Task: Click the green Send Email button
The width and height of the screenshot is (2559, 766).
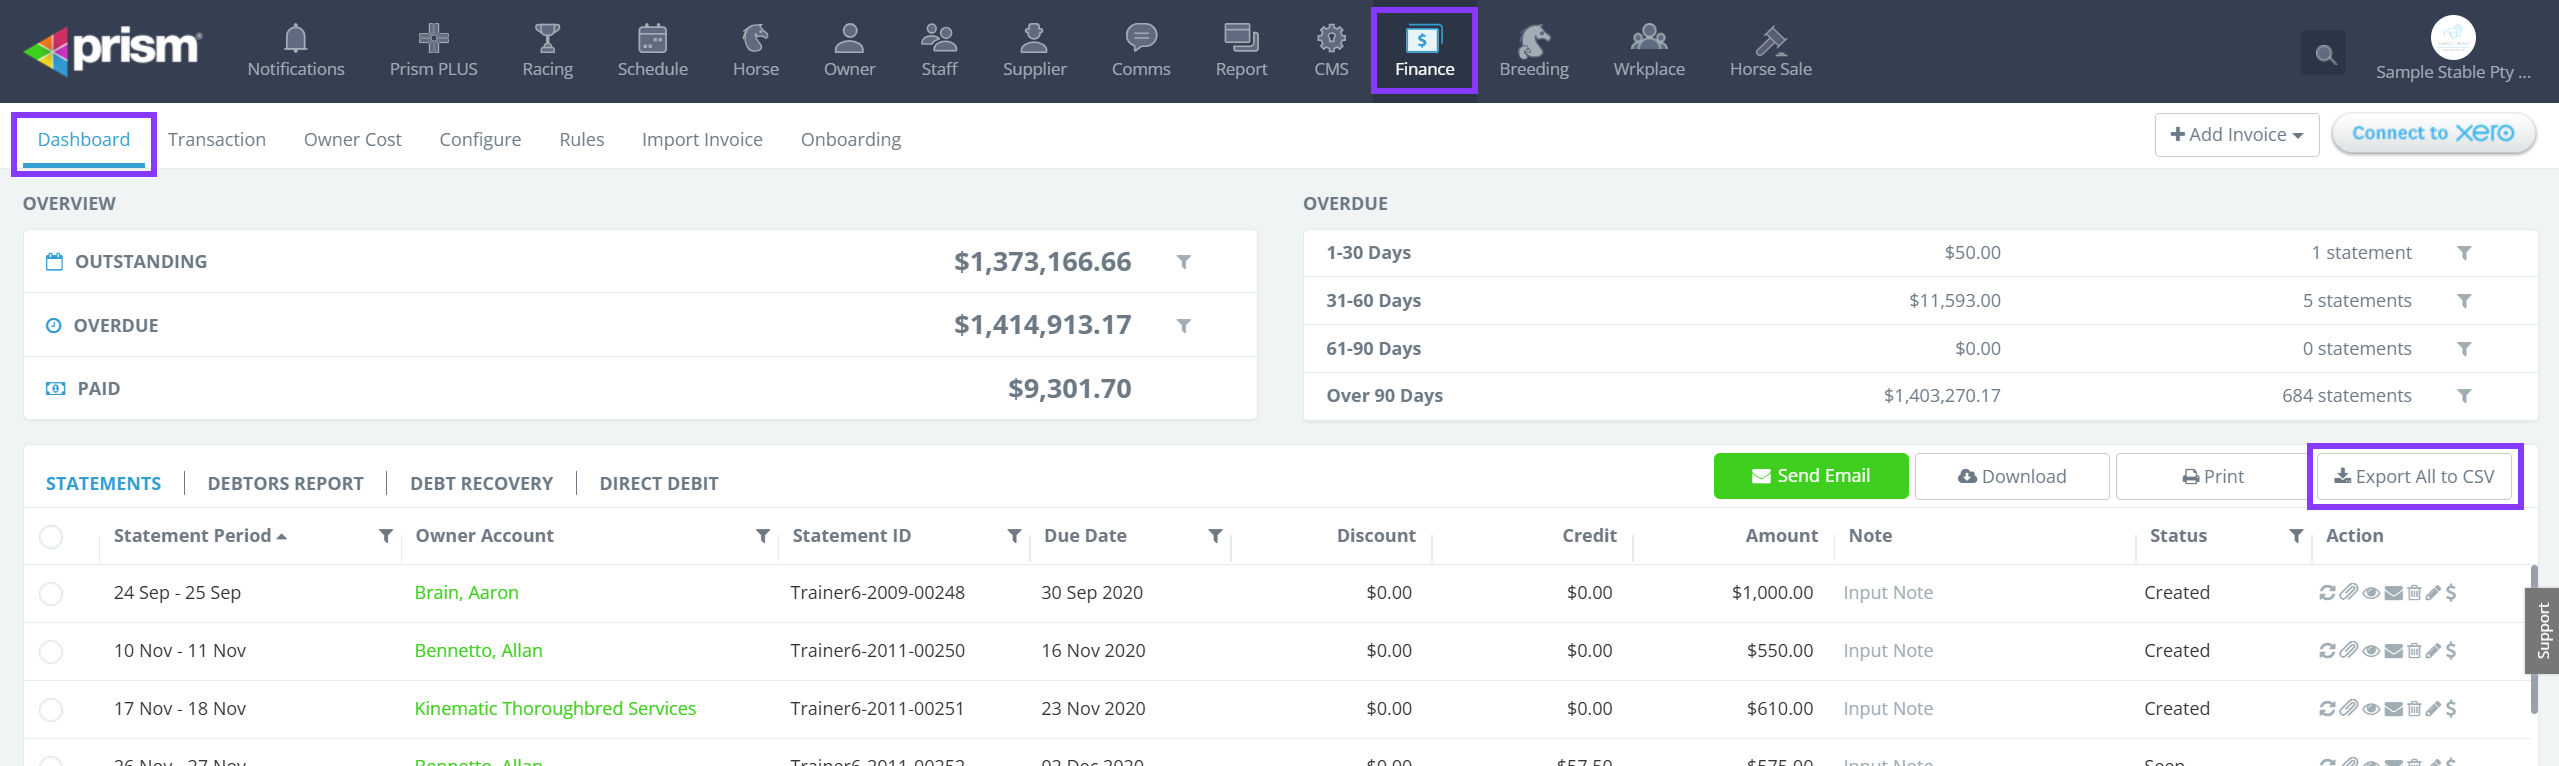Action: 1810,477
